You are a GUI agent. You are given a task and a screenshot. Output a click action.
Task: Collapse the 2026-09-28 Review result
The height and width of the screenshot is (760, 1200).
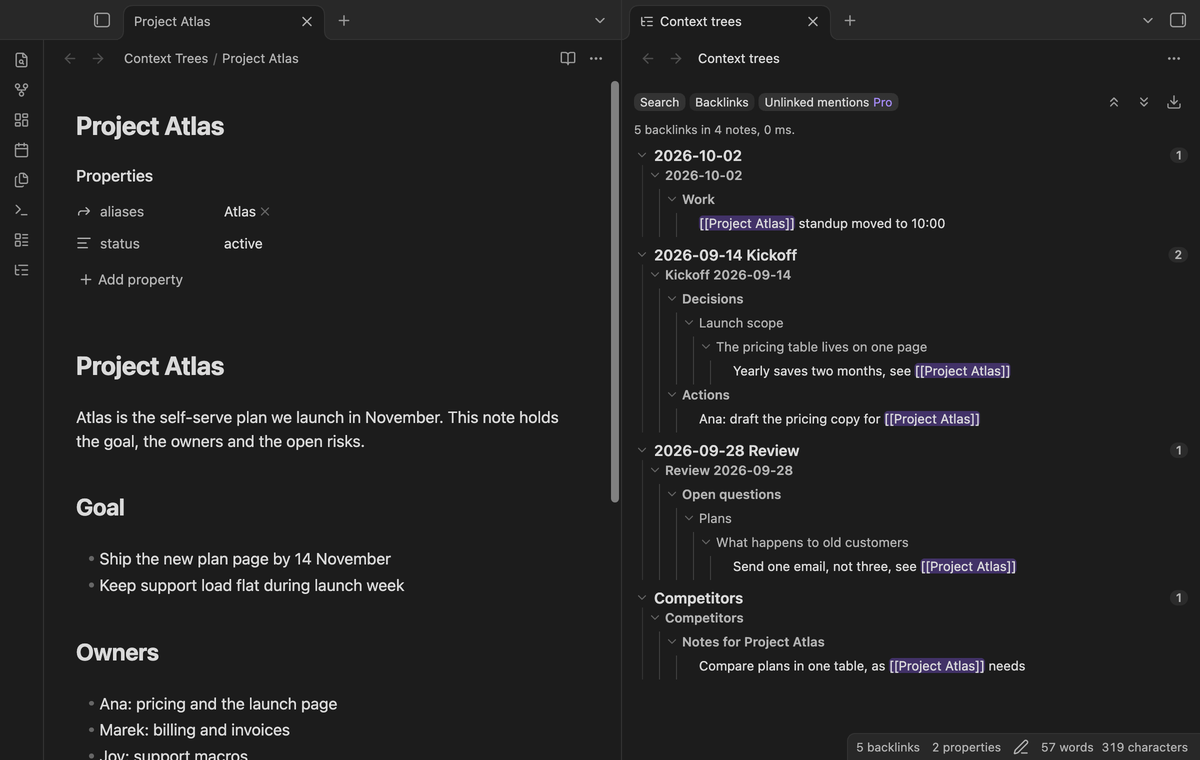coord(642,450)
